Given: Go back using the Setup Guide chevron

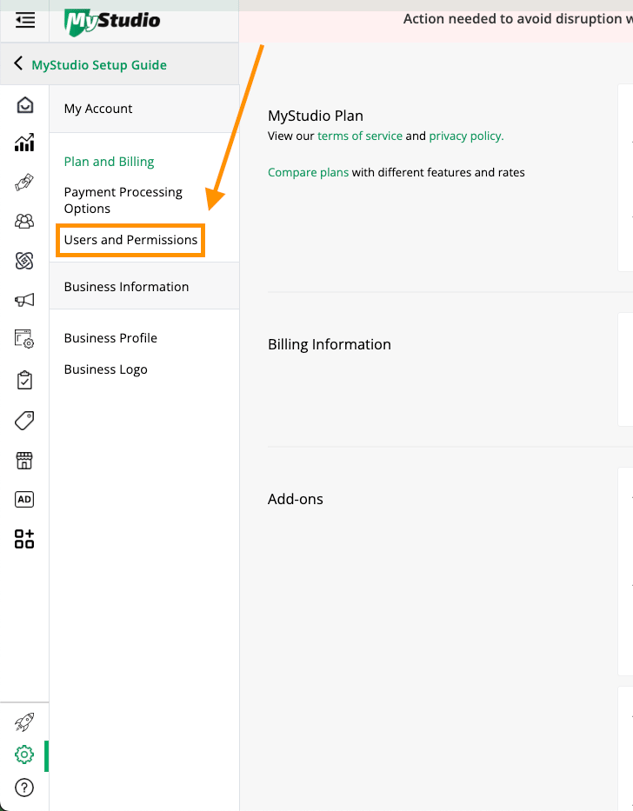Looking at the screenshot, I should 18,64.
